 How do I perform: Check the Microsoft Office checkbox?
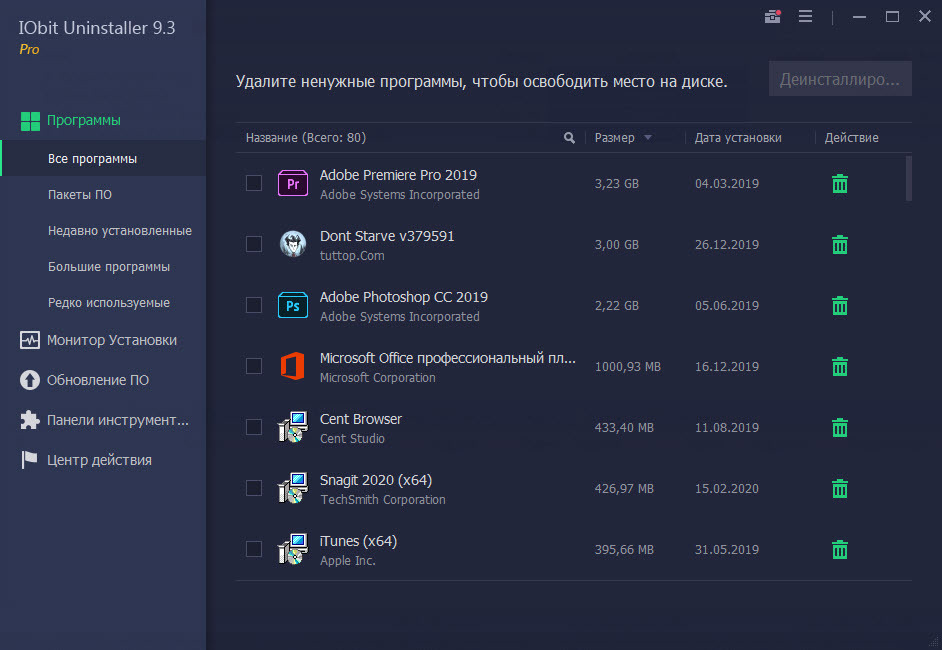(x=254, y=366)
